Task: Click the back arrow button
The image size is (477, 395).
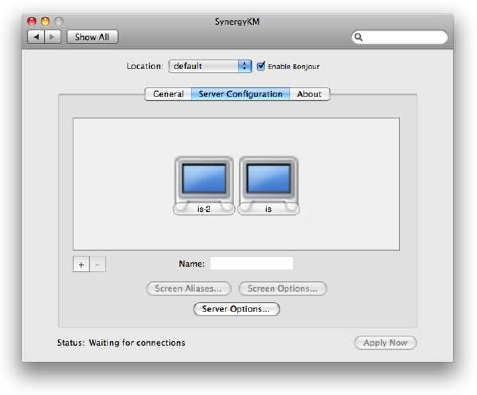Action: pyautogui.click(x=36, y=37)
